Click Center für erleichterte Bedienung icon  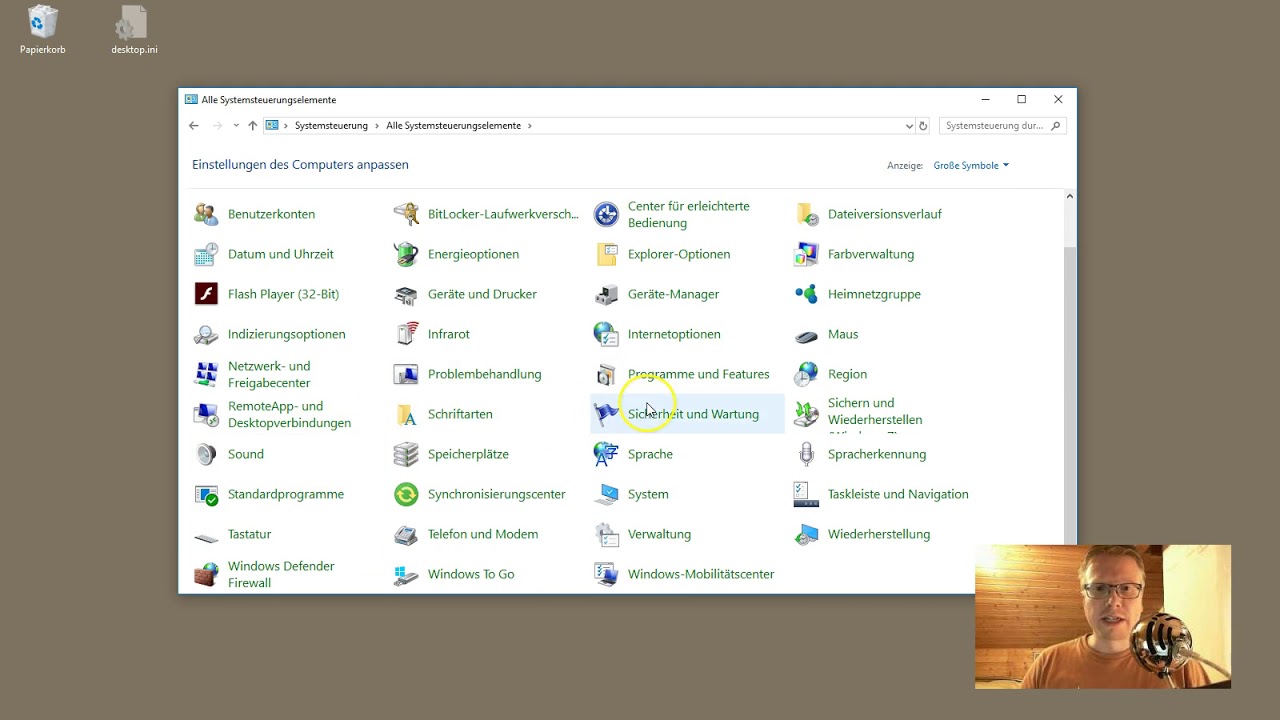point(606,214)
